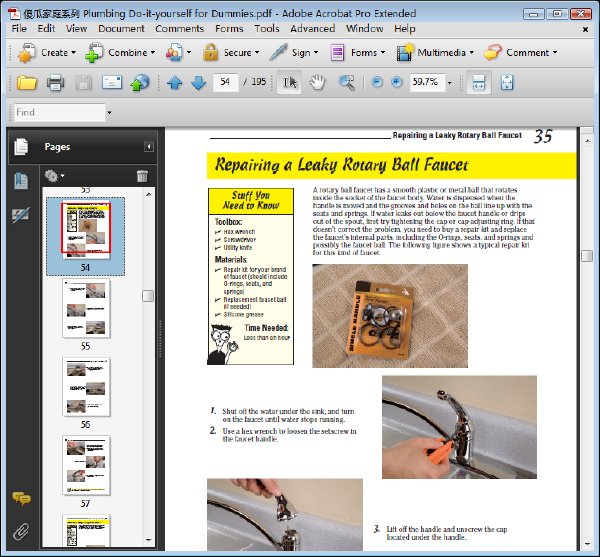Select the Marquee Zoom tool

coord(346,82)
